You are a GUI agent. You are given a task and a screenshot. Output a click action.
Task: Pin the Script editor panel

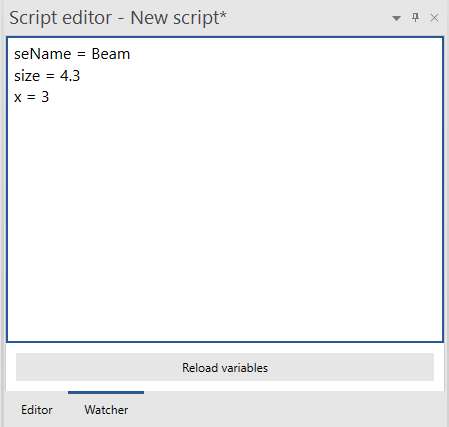(415, 18)
